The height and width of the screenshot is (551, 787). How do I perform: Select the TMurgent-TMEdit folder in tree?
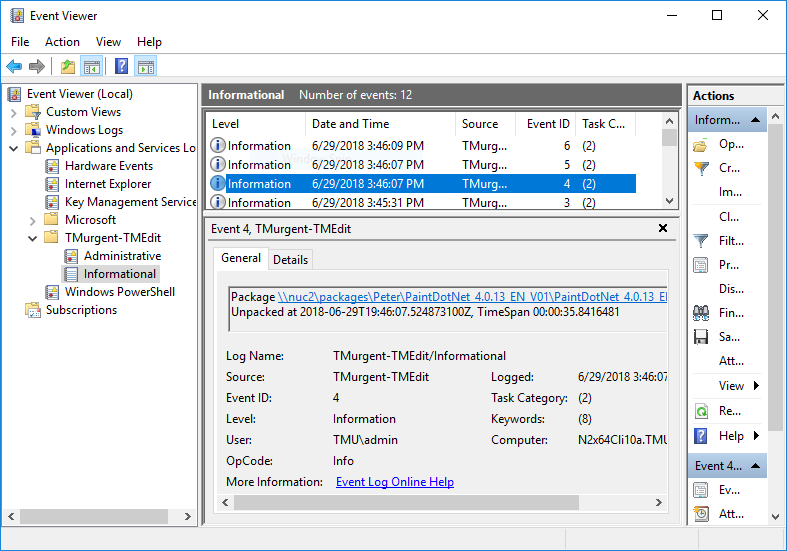[112, 238]
